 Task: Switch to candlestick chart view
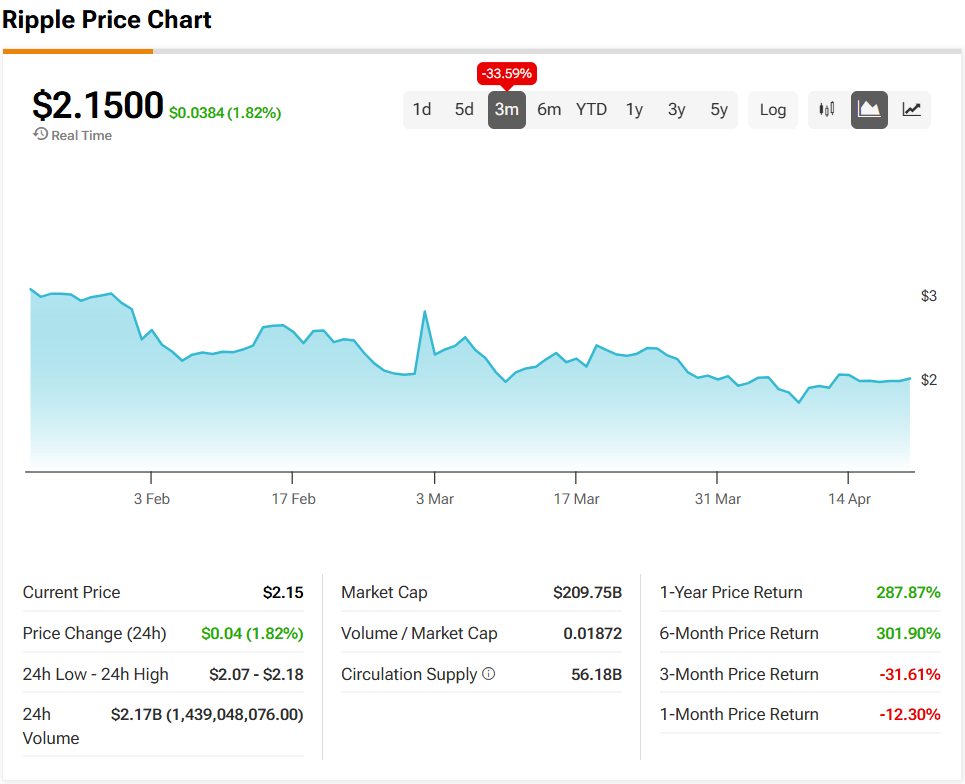click(827, 110)
